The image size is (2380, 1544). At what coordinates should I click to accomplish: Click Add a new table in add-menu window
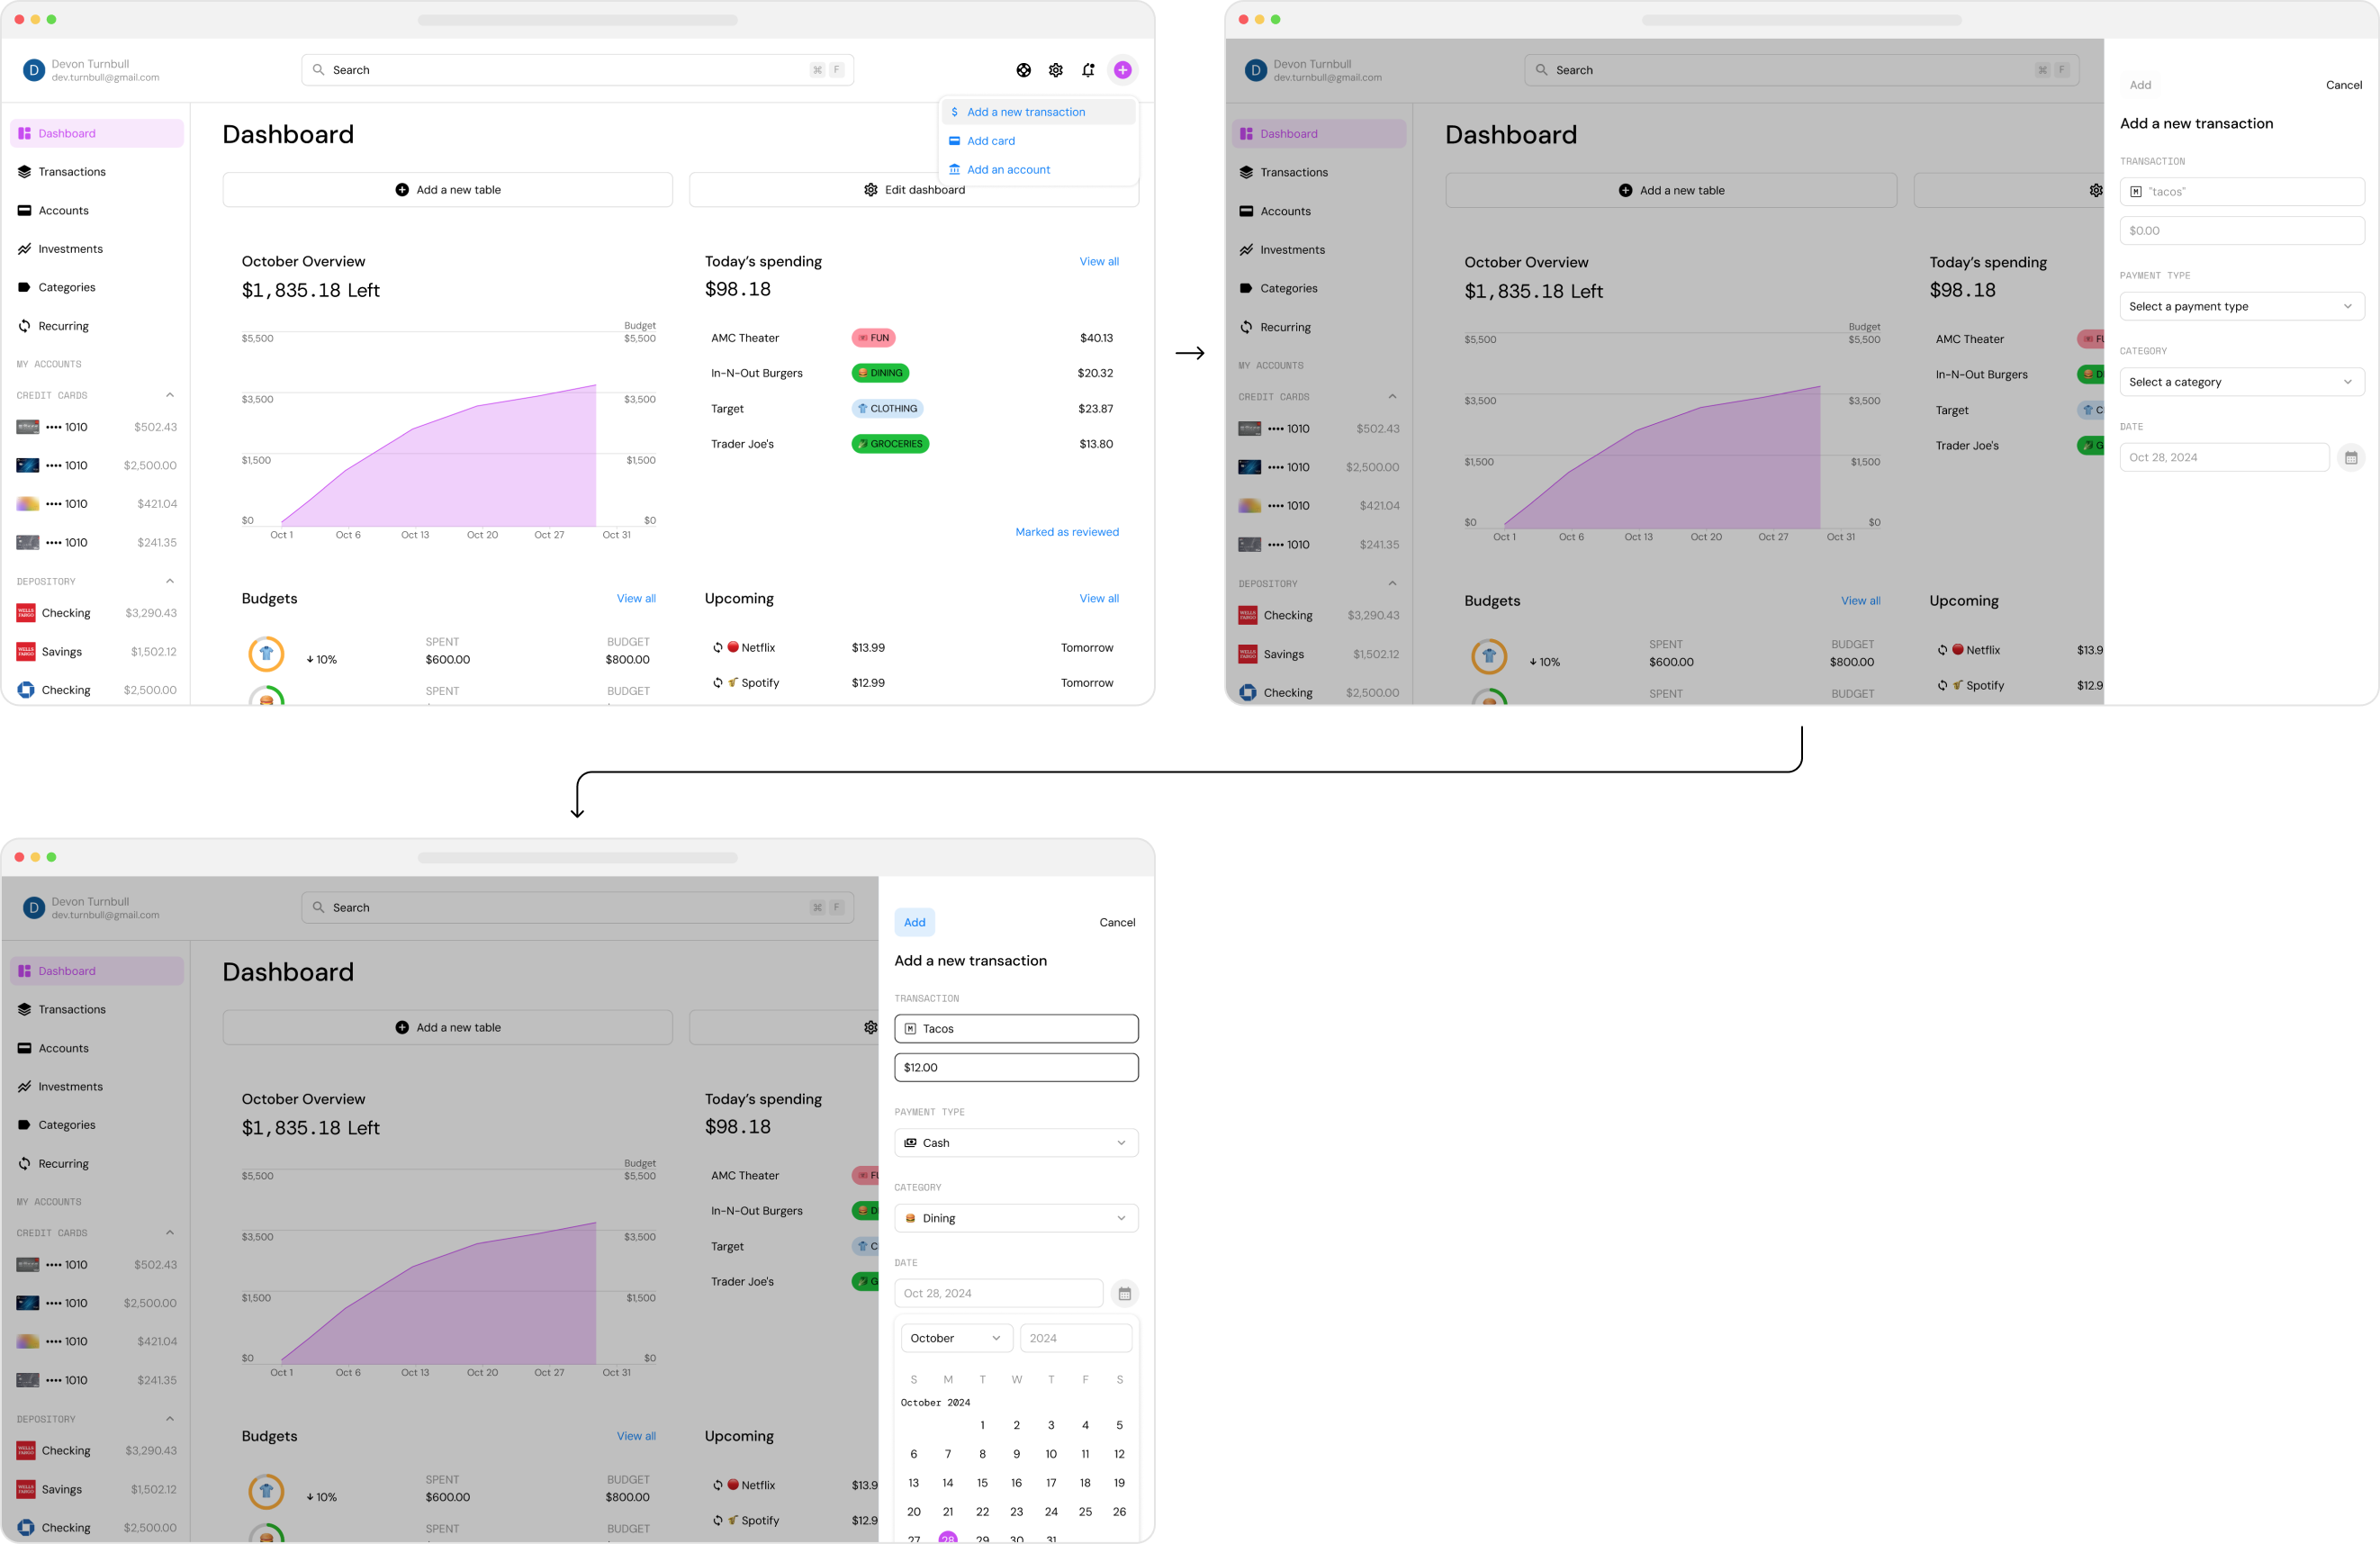(448, 190)
